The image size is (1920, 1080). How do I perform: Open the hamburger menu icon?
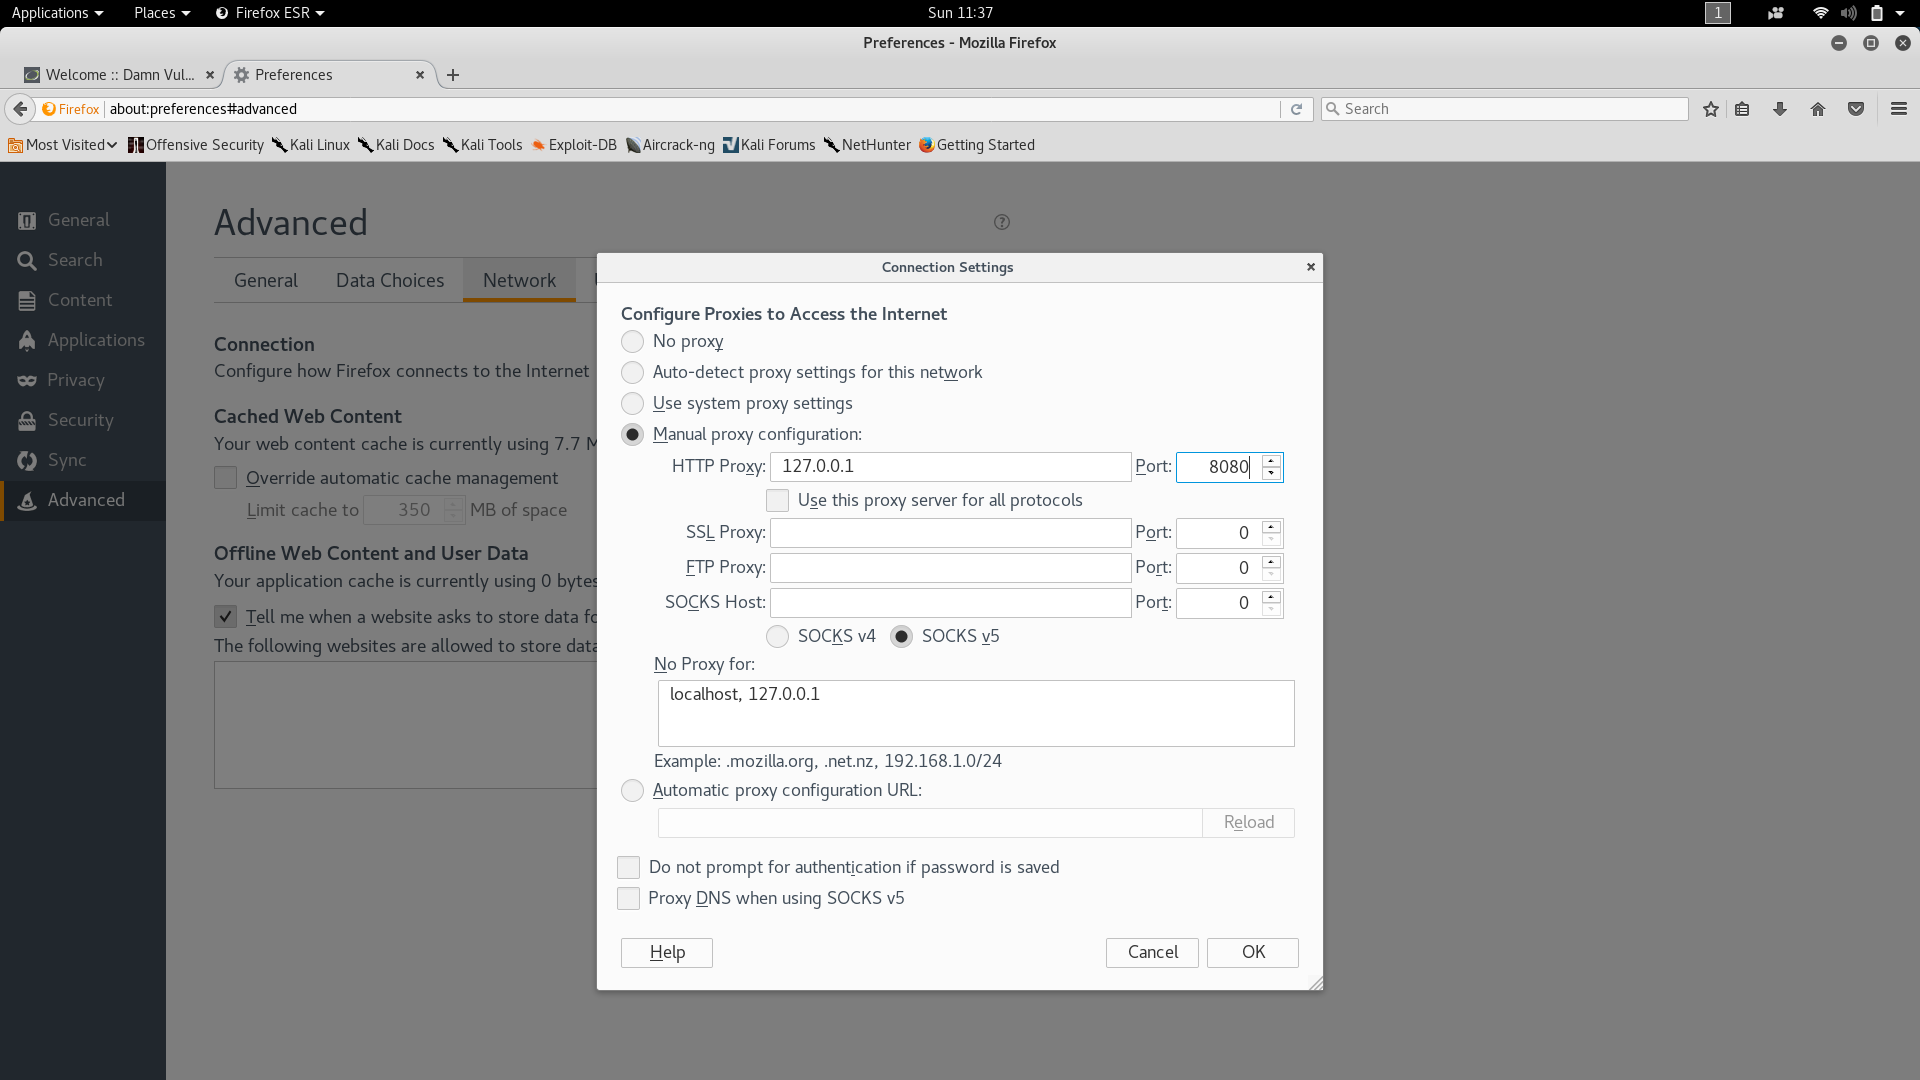point(1898,109)
